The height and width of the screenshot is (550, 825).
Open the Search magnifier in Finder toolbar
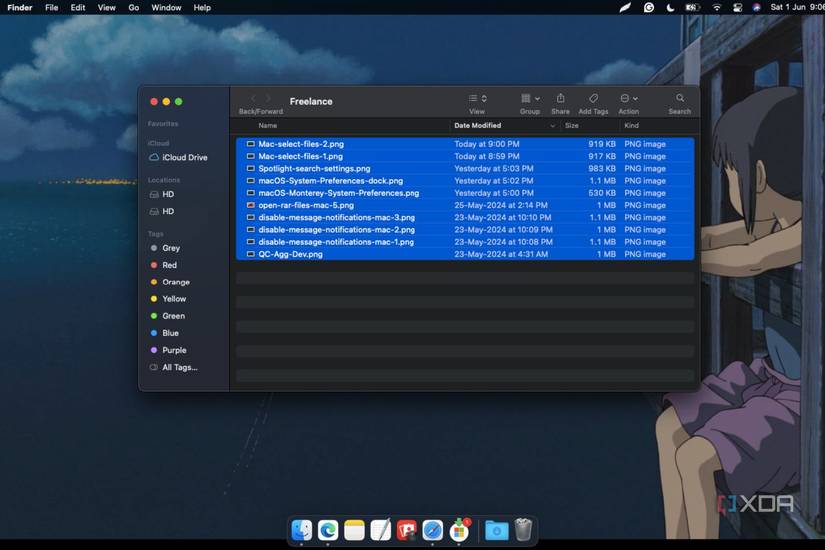point(680,98)
